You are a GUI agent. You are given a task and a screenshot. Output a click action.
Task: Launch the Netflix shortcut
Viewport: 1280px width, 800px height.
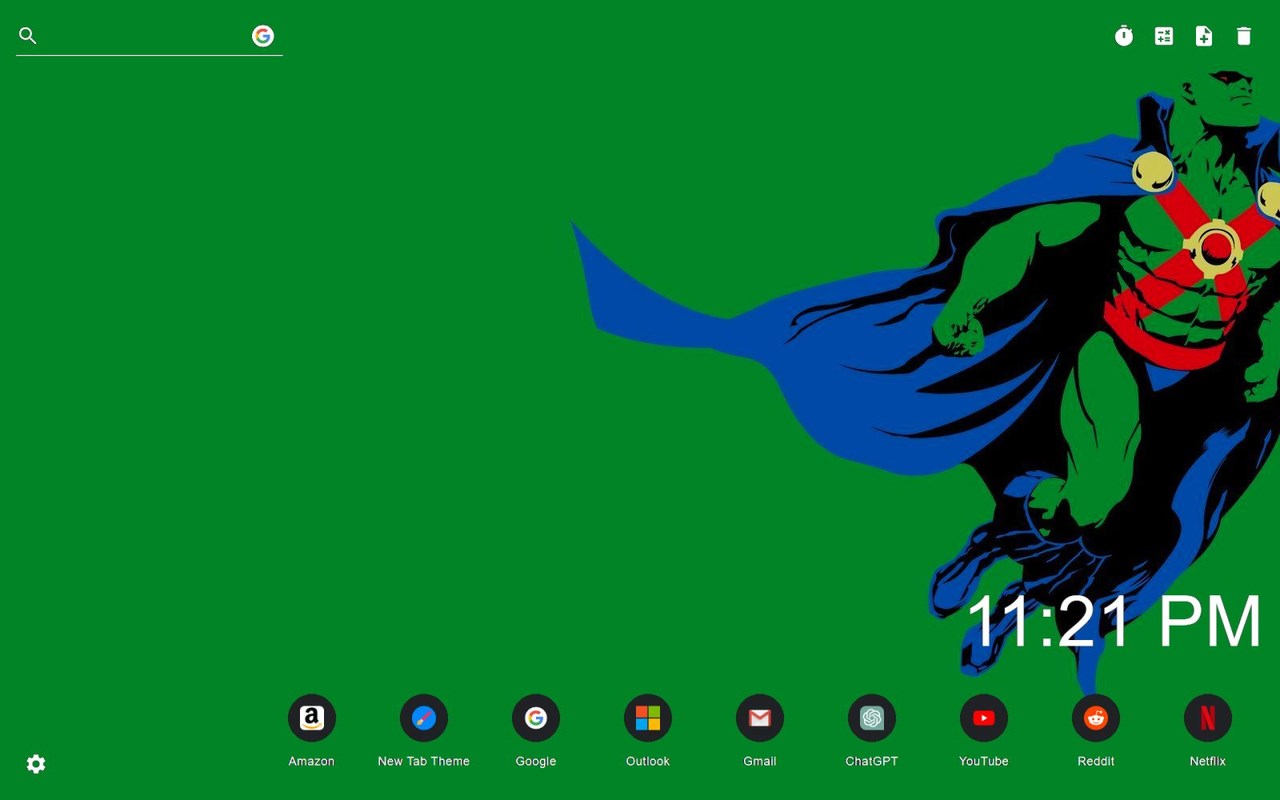(1208, 718)
